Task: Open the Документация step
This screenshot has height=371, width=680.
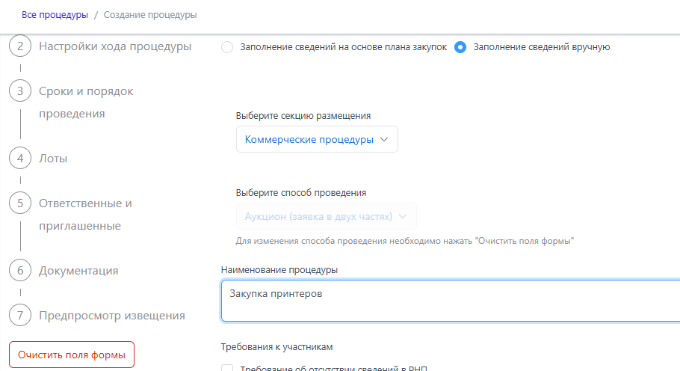Action: click(x=78, y=270)
